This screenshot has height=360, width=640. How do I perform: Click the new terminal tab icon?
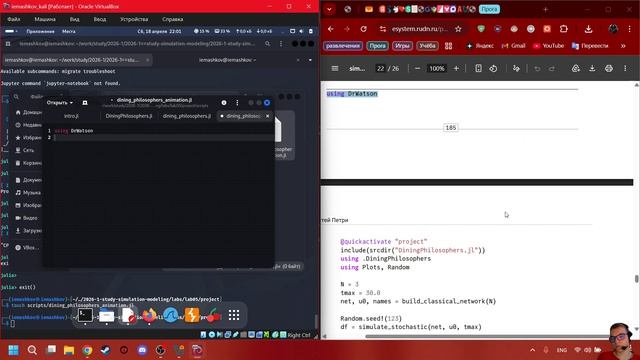coord(8,44)
